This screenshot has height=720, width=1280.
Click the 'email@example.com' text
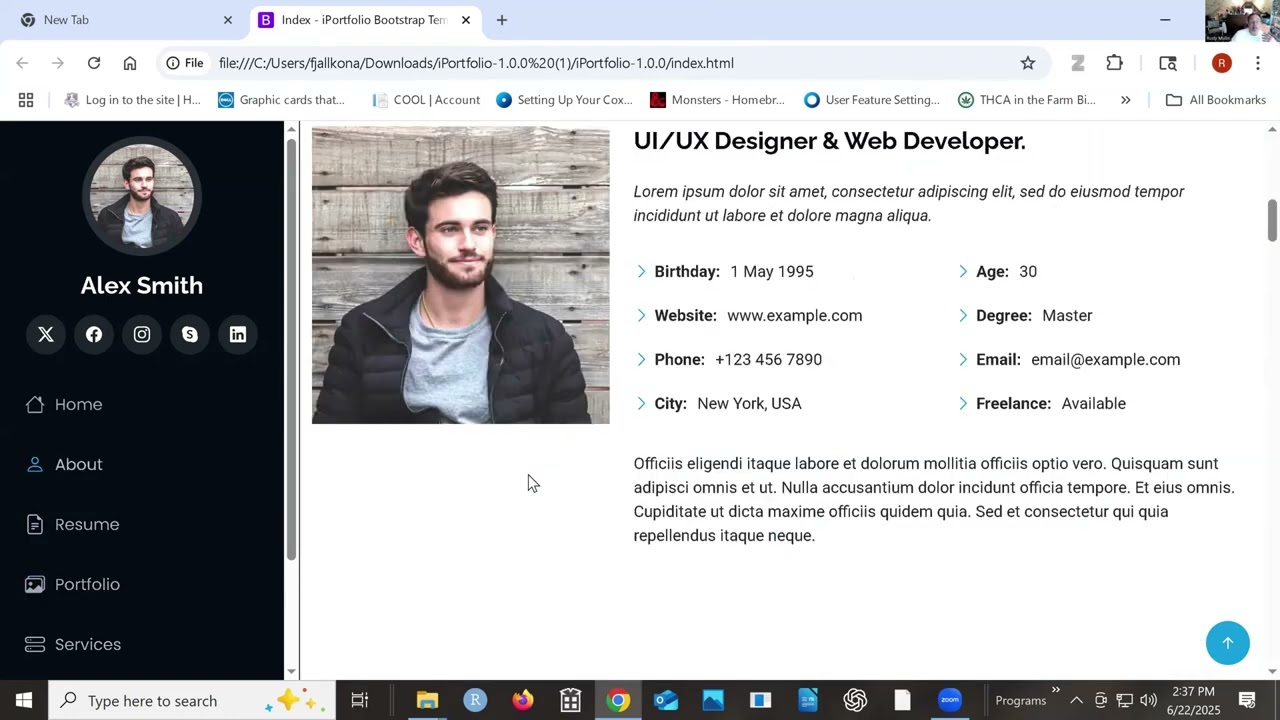pos(1105,359)
